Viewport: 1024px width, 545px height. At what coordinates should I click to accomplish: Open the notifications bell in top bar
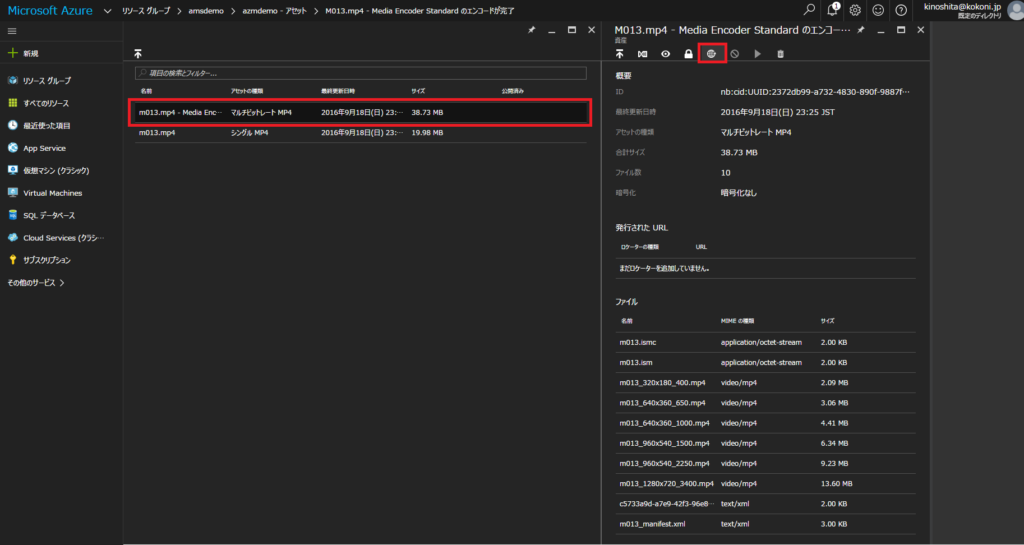click(832, 10)
